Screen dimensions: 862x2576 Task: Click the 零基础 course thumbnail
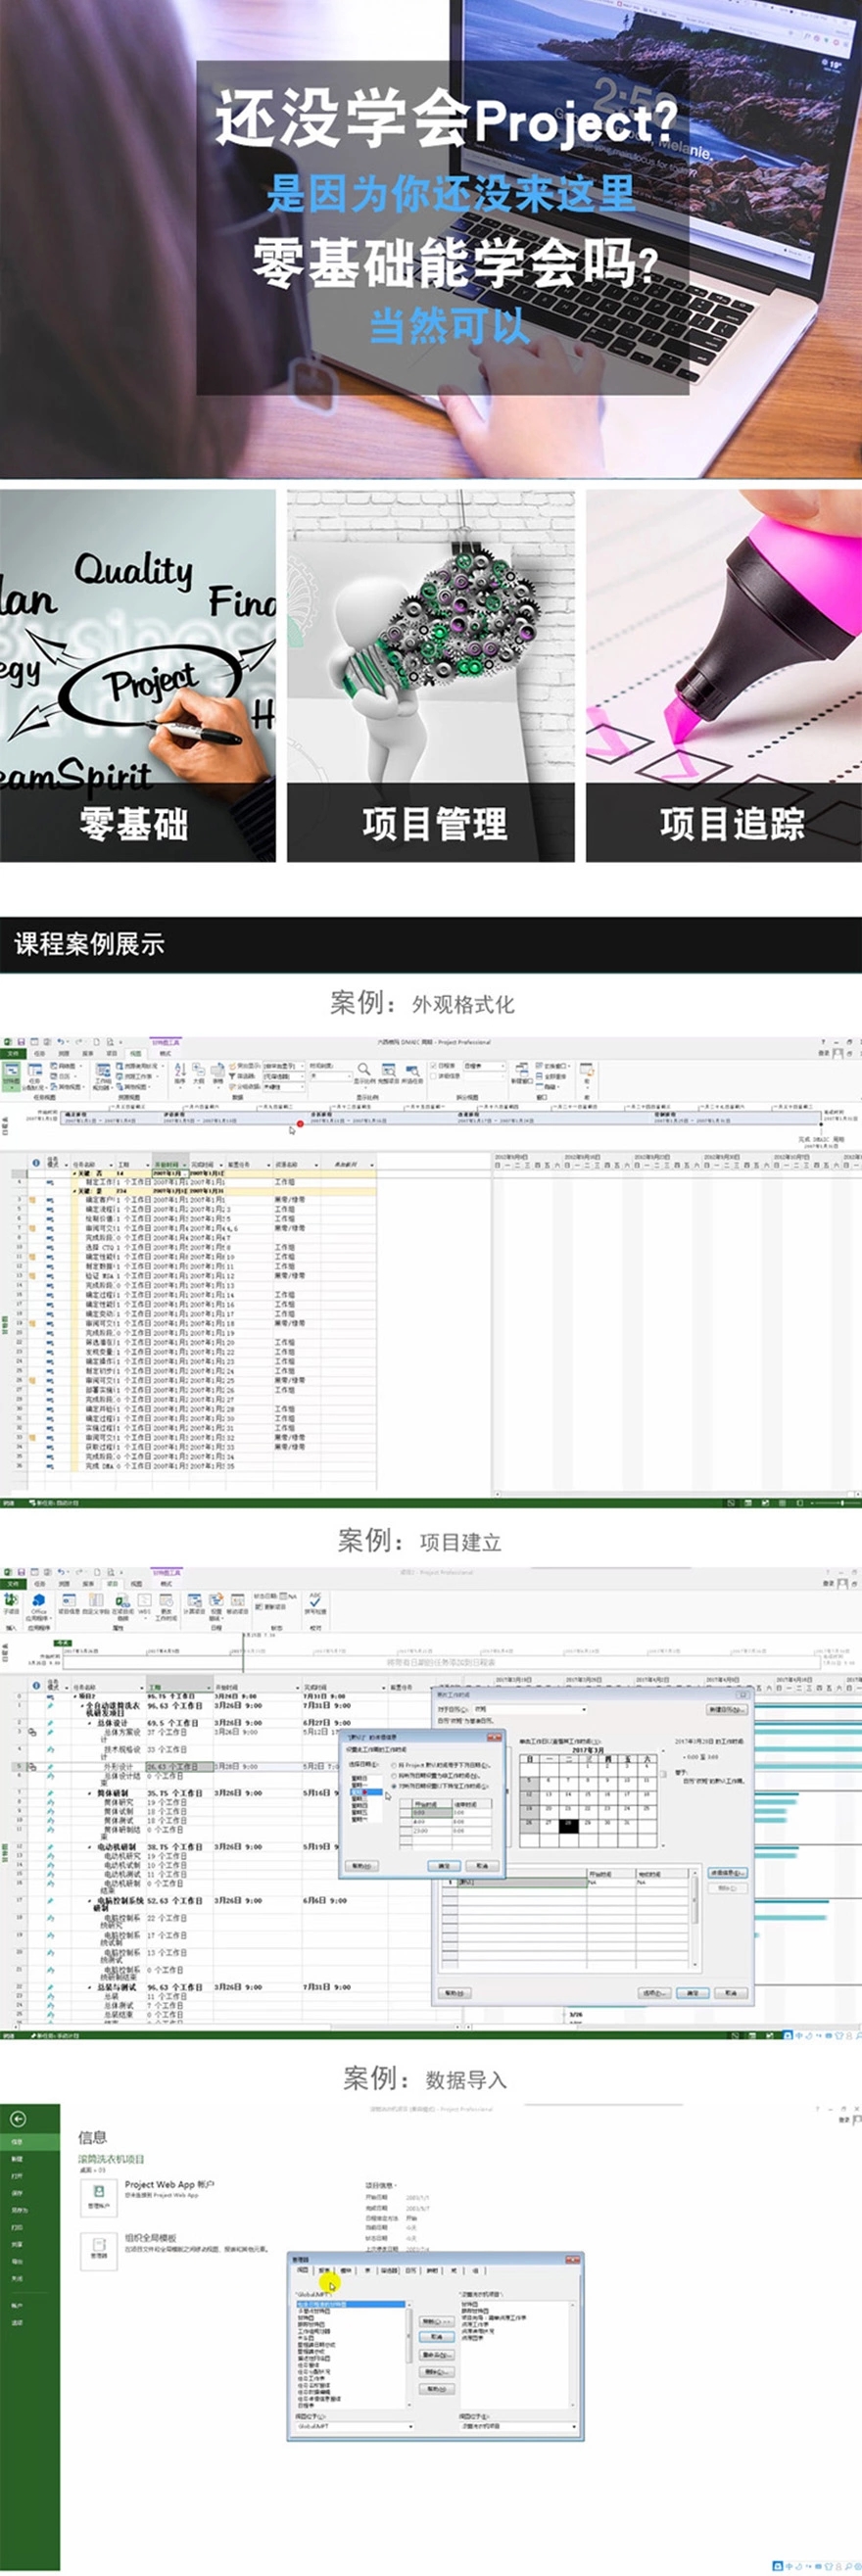coord(137,675)
